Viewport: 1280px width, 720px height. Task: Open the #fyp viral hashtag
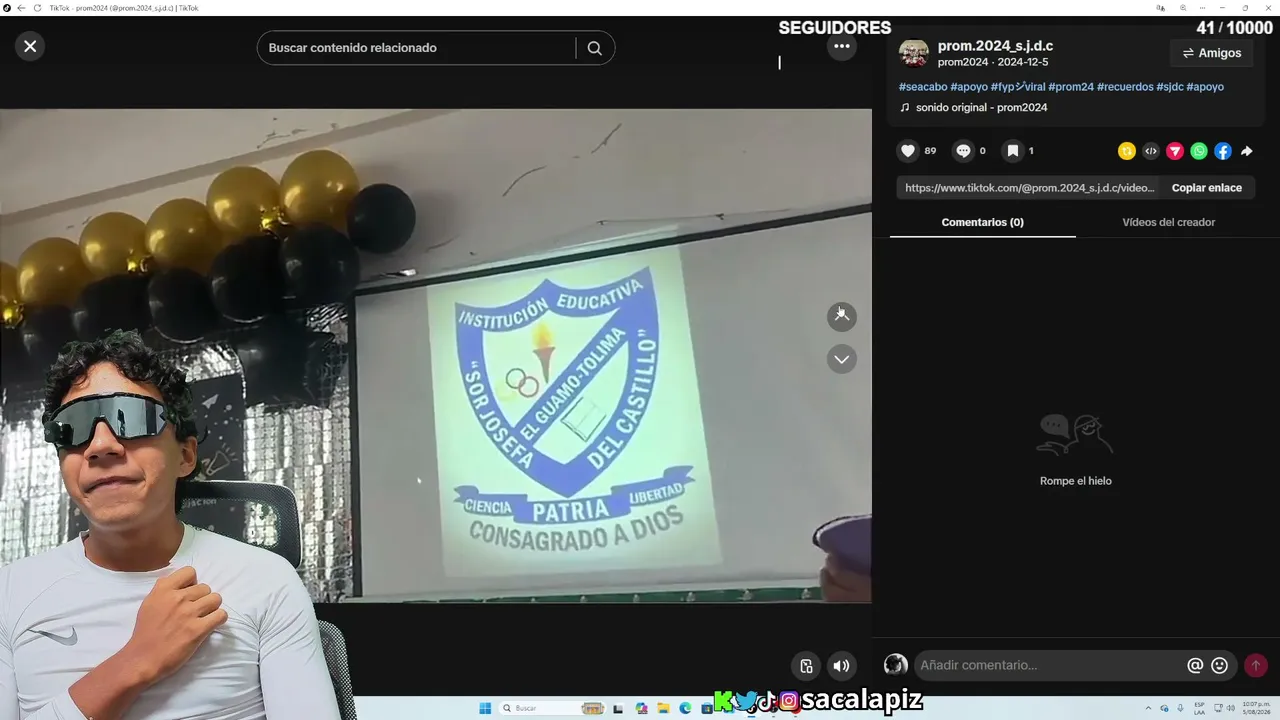pyautogui.click(x=1018, y=87)
